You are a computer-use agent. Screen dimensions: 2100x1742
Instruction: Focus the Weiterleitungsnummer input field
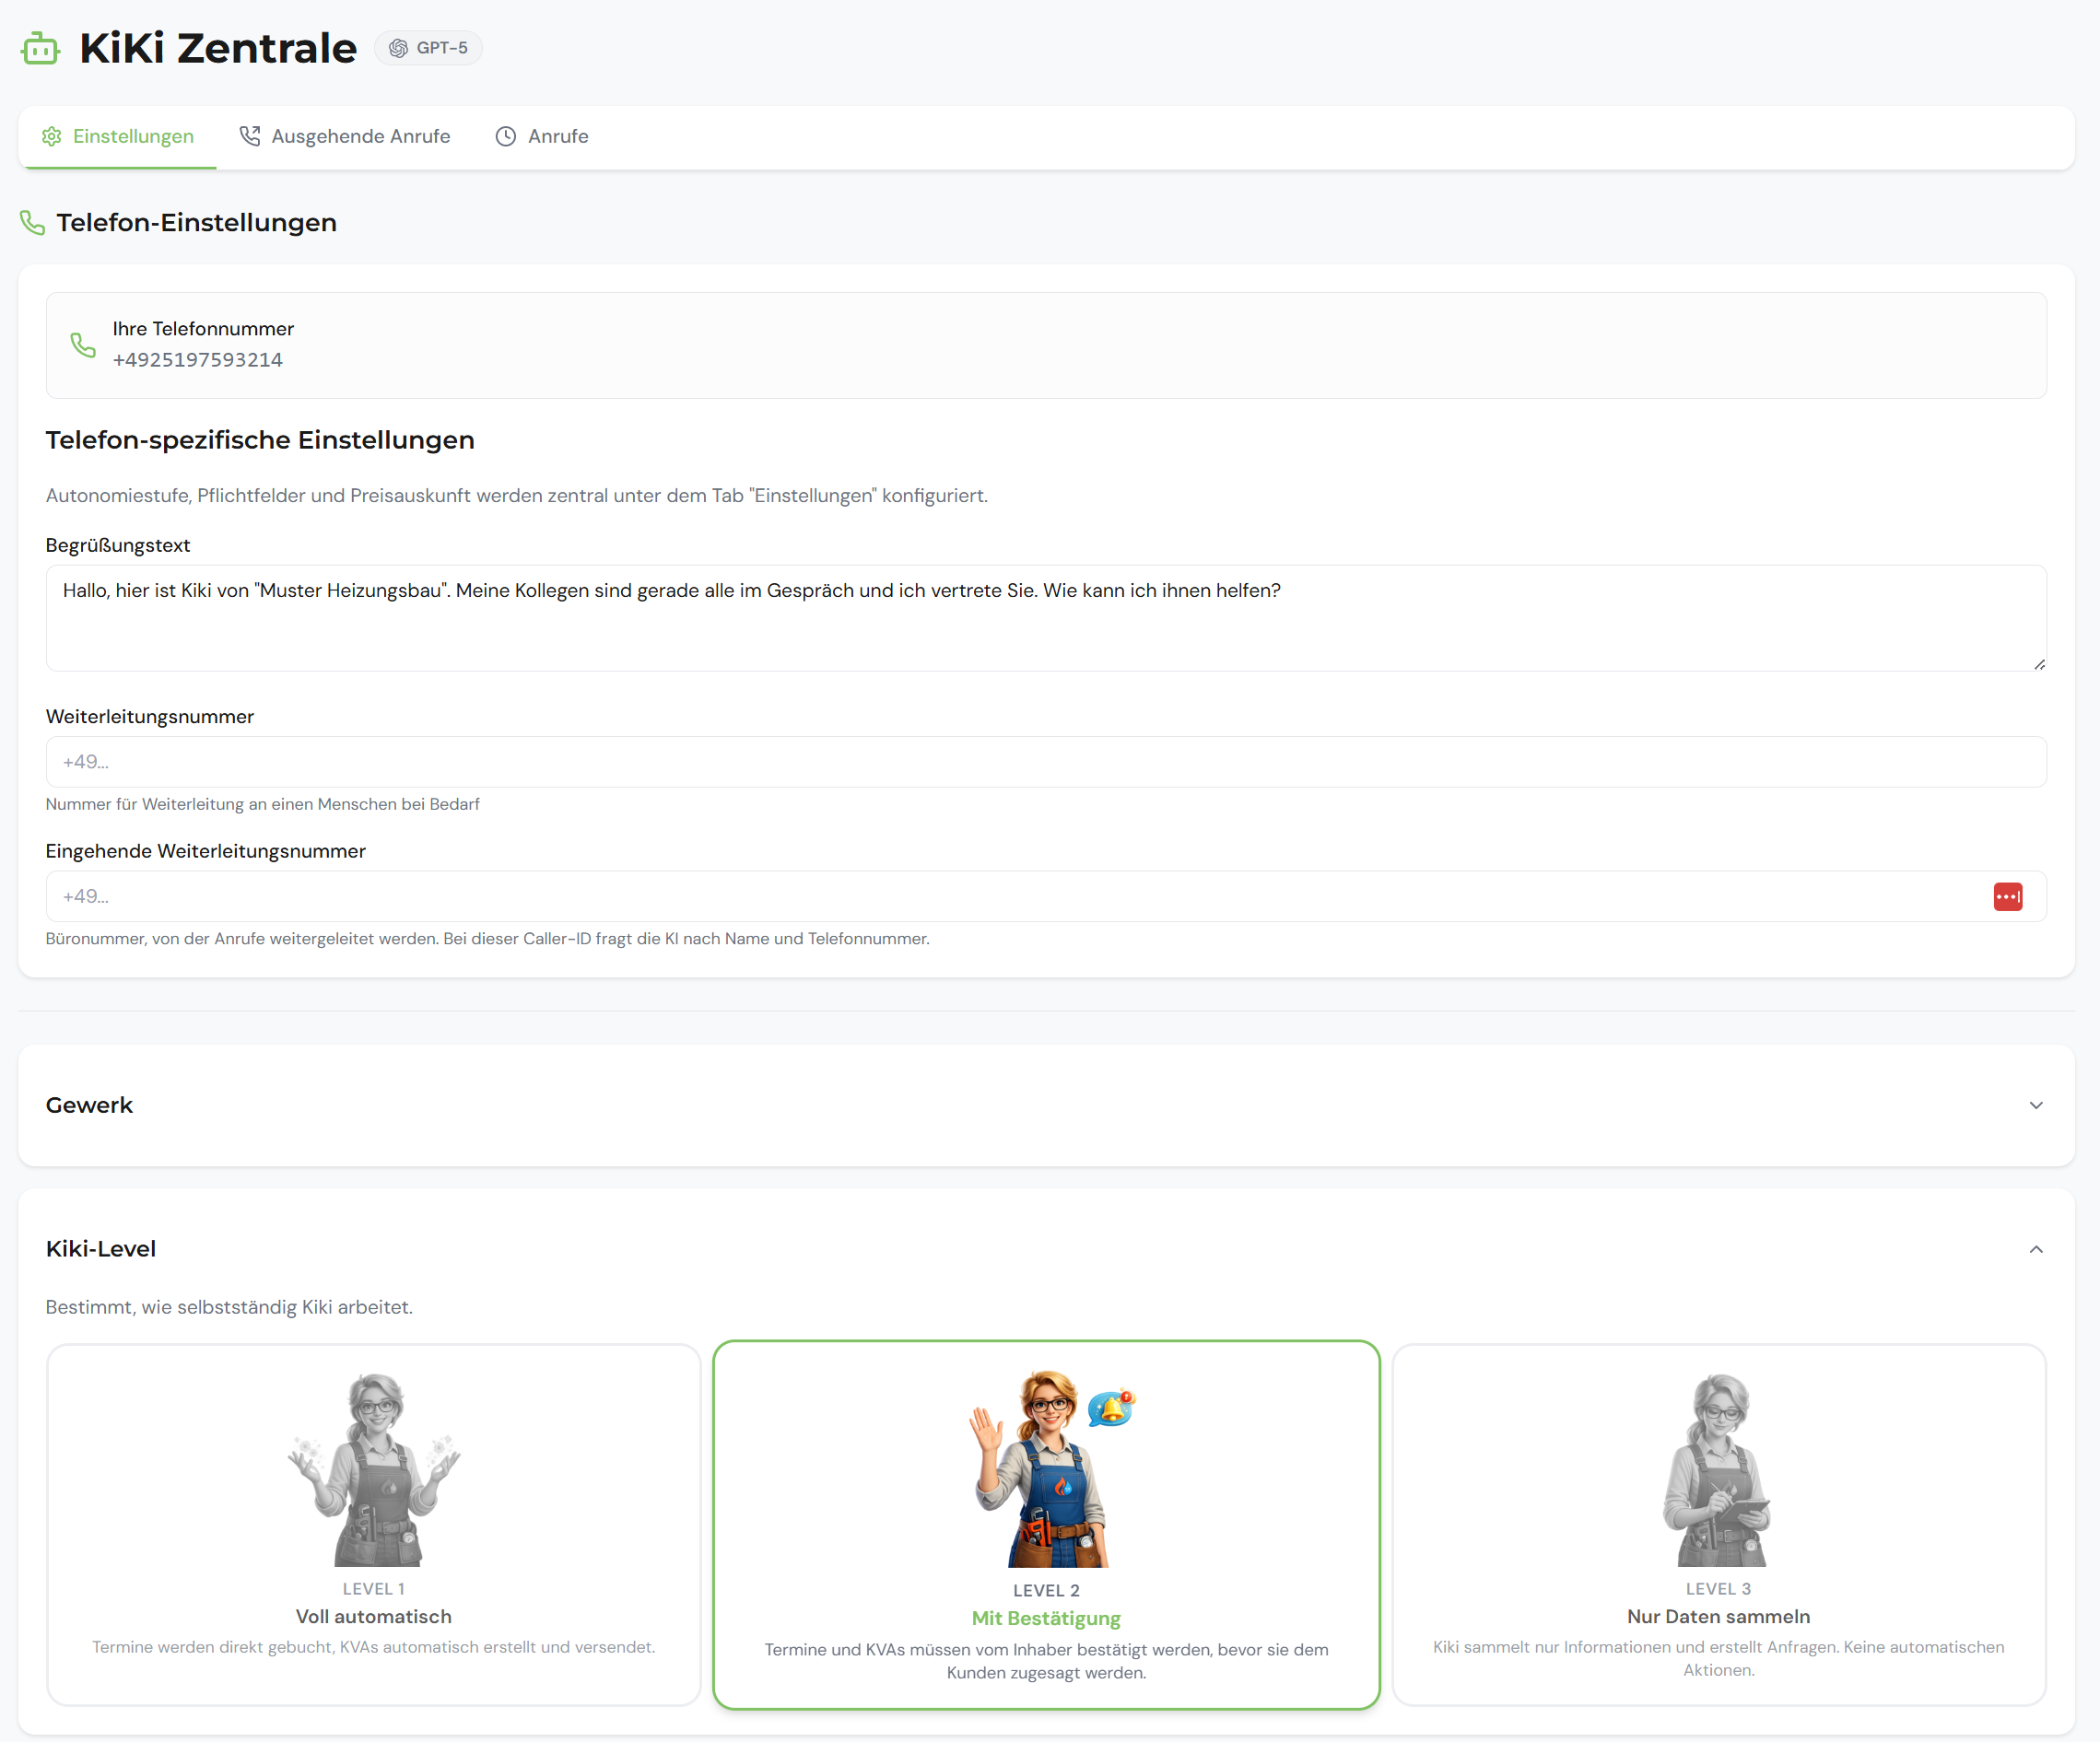(x=1045, y=762)
